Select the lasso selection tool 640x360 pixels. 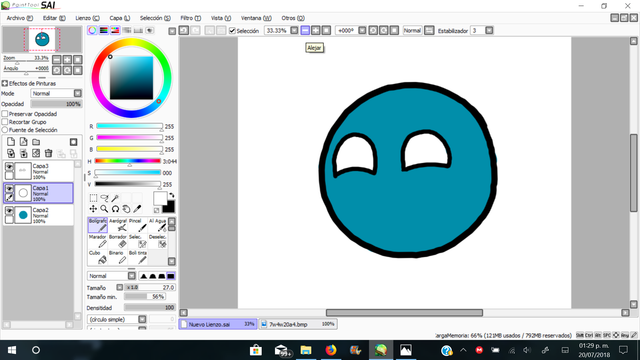(x=104, y=198)
